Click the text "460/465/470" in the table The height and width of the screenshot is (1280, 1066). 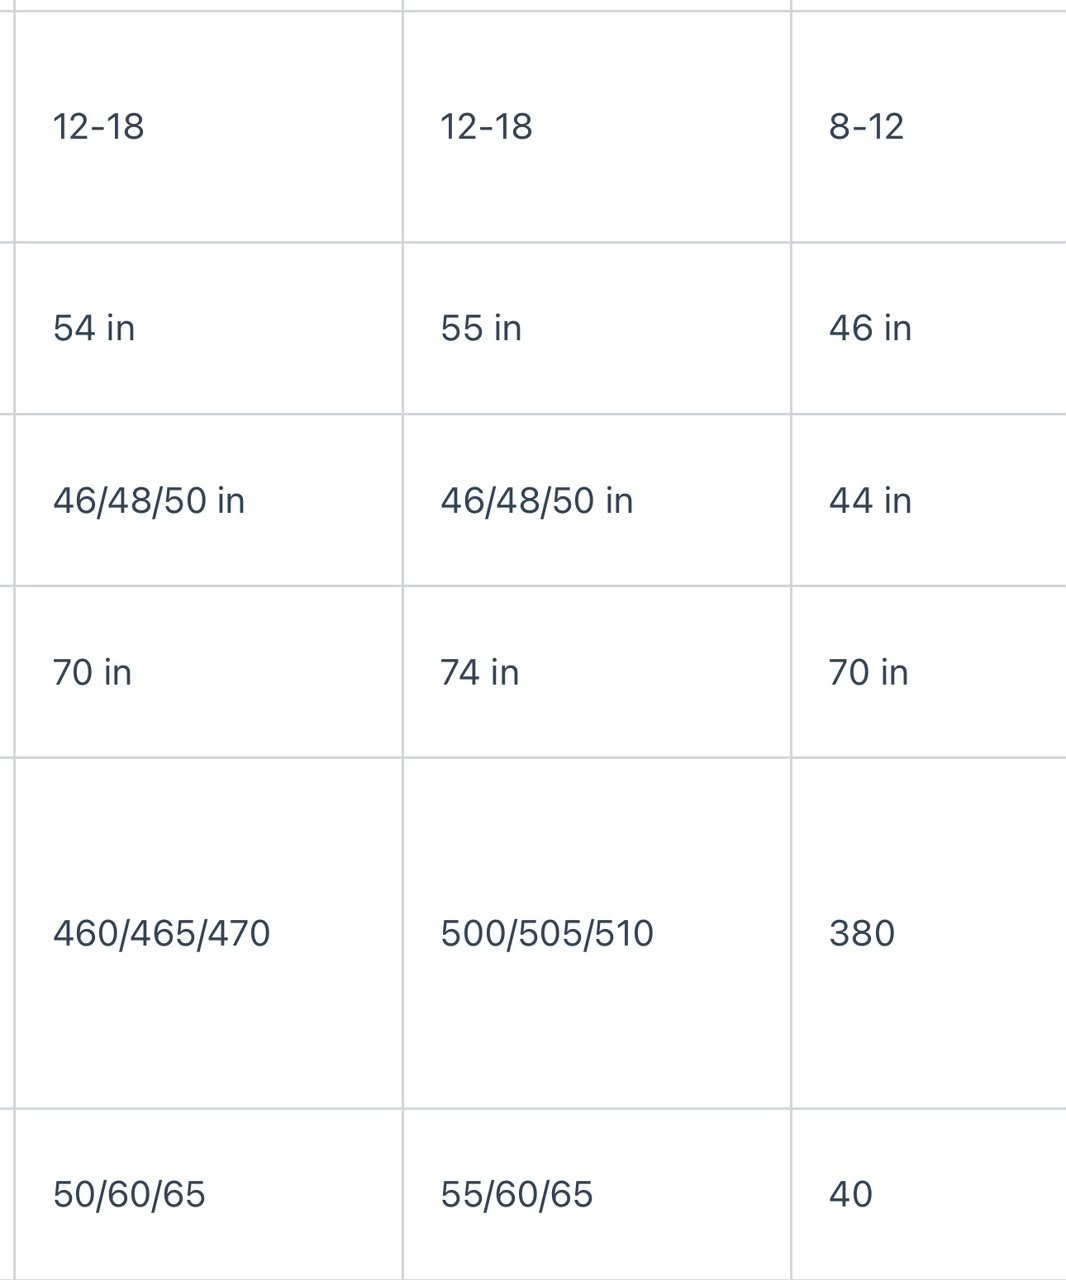(162, 933)
